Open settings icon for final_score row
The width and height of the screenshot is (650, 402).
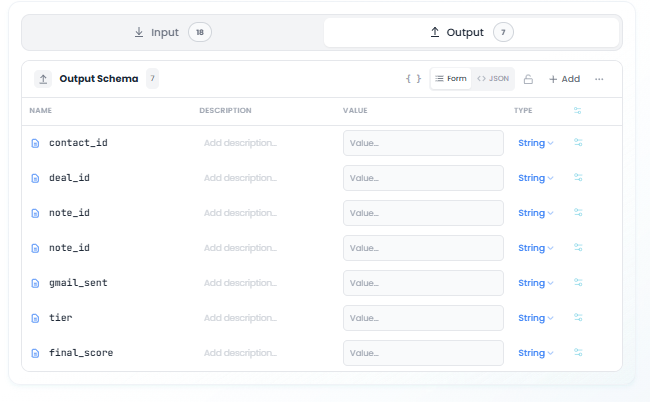click(x=578, y=352)
